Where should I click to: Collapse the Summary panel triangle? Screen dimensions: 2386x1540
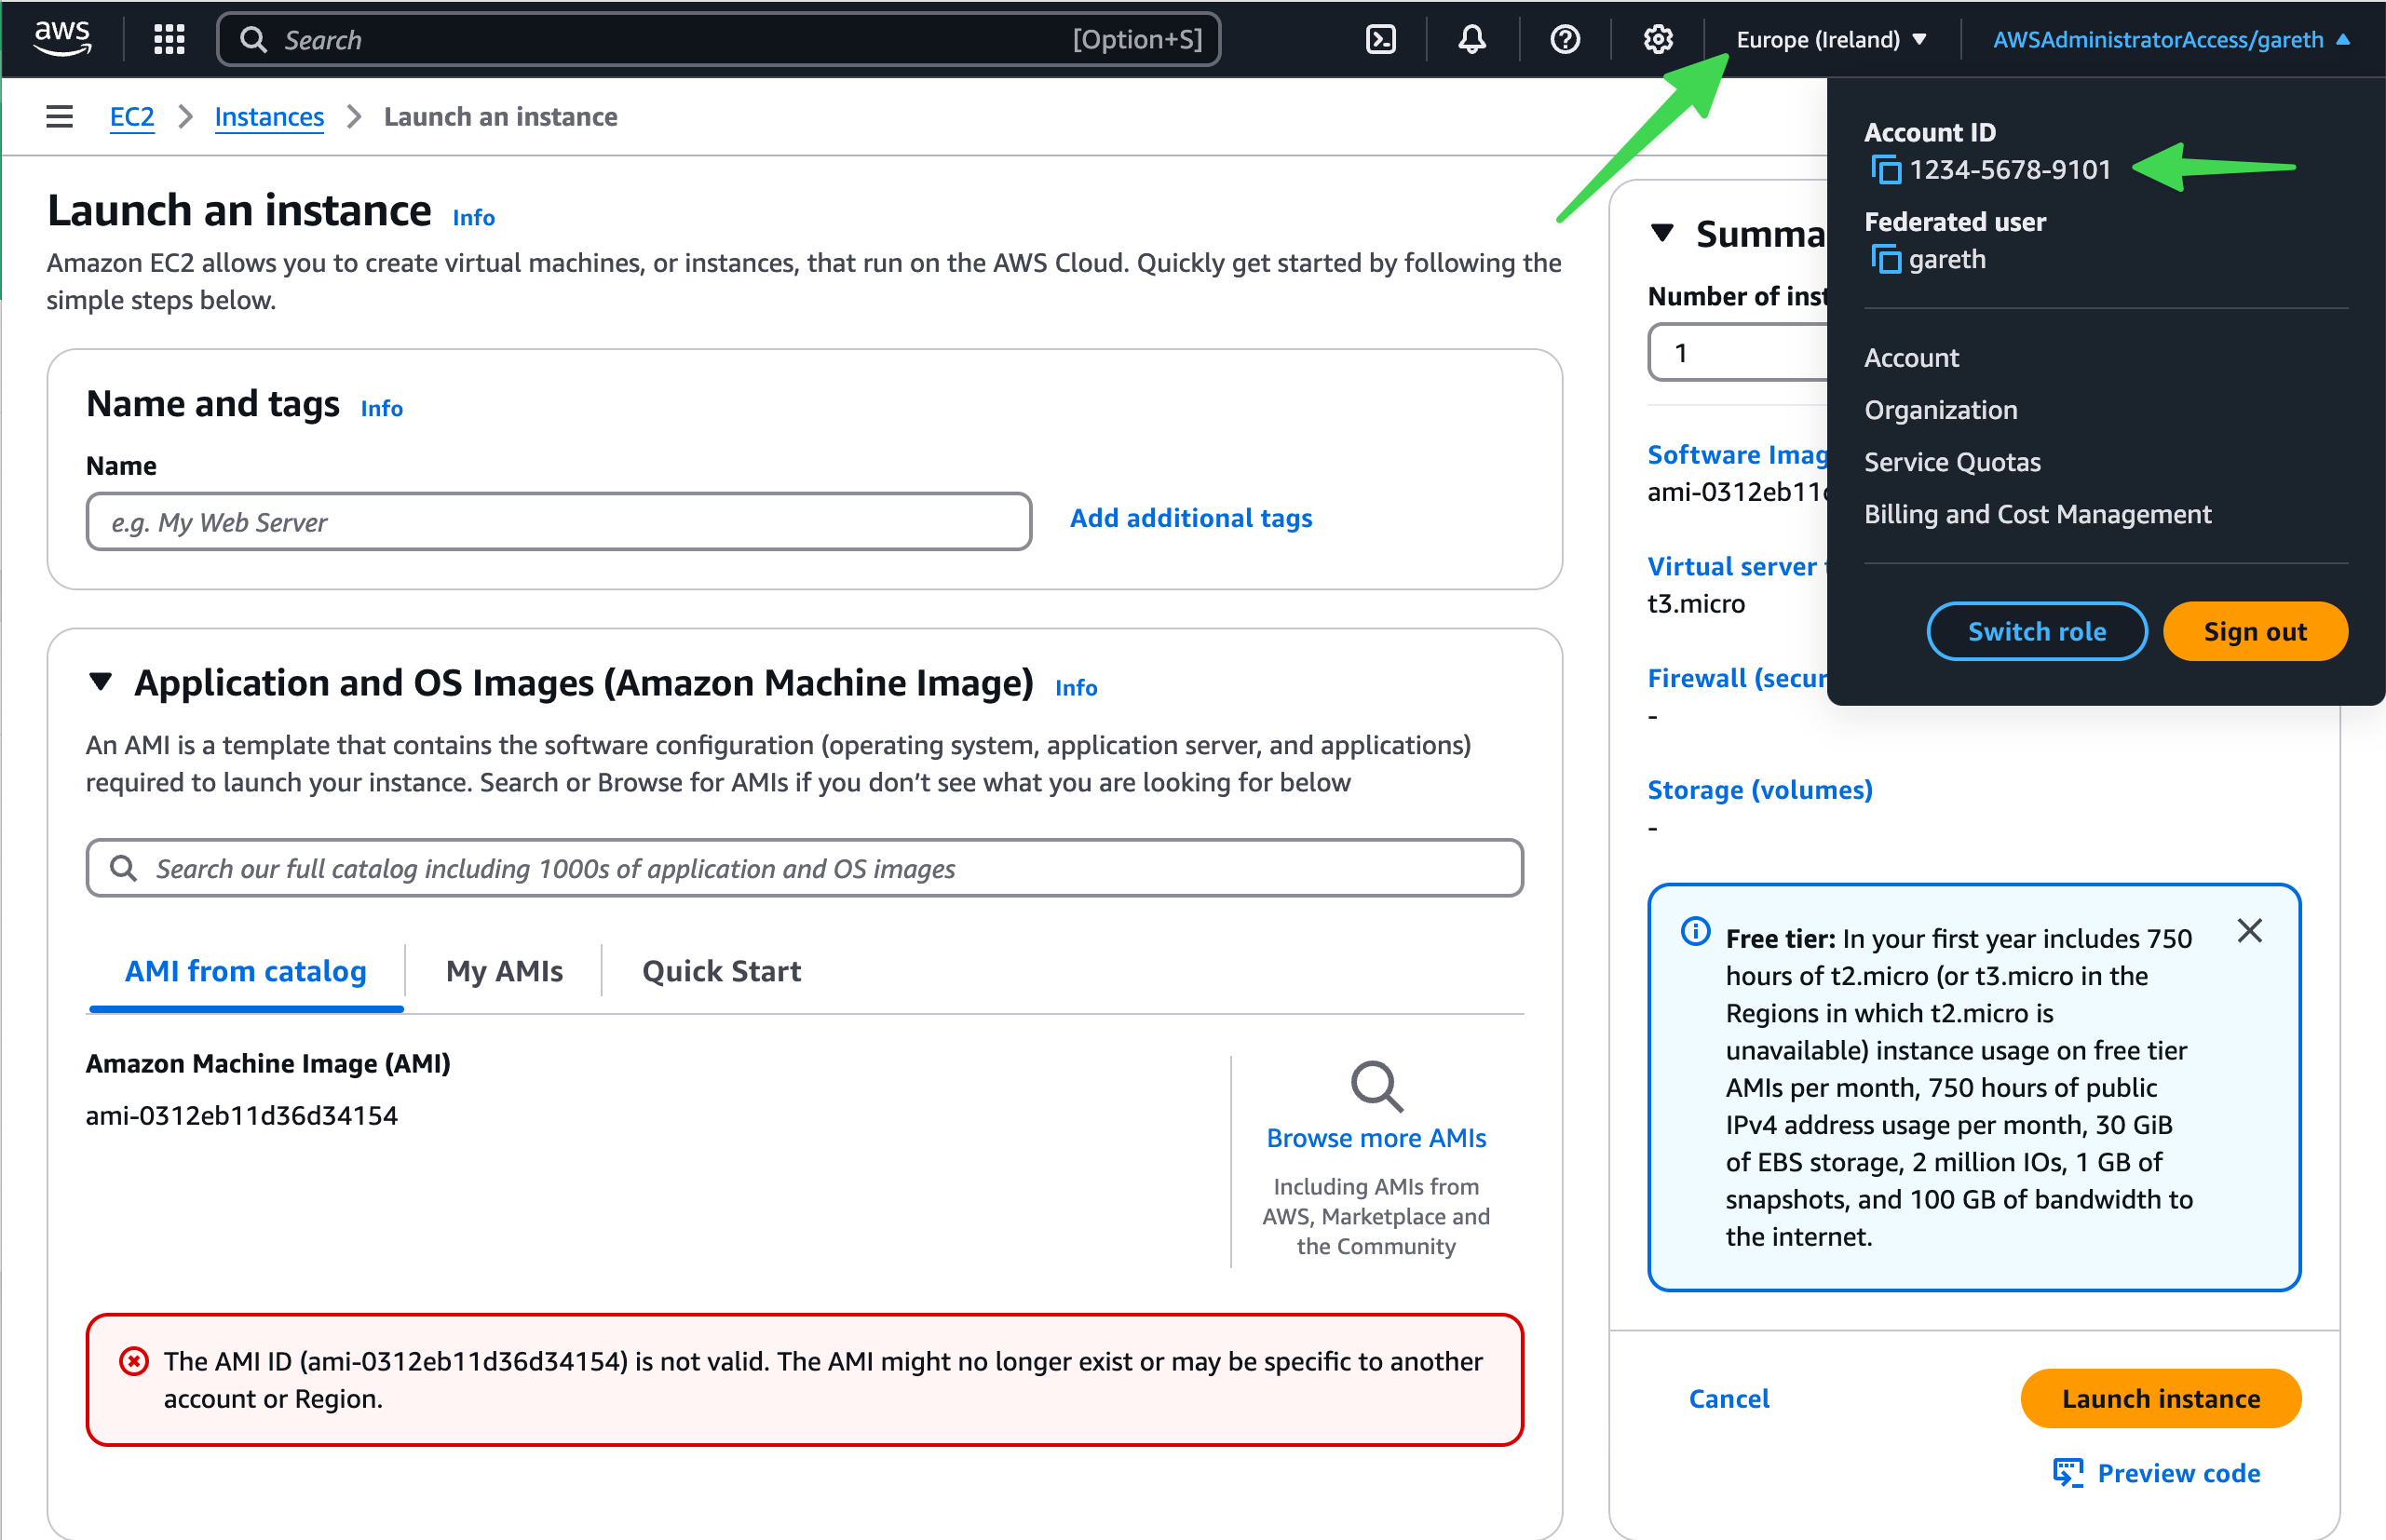pyautogui.click(x=1661, y=233)
